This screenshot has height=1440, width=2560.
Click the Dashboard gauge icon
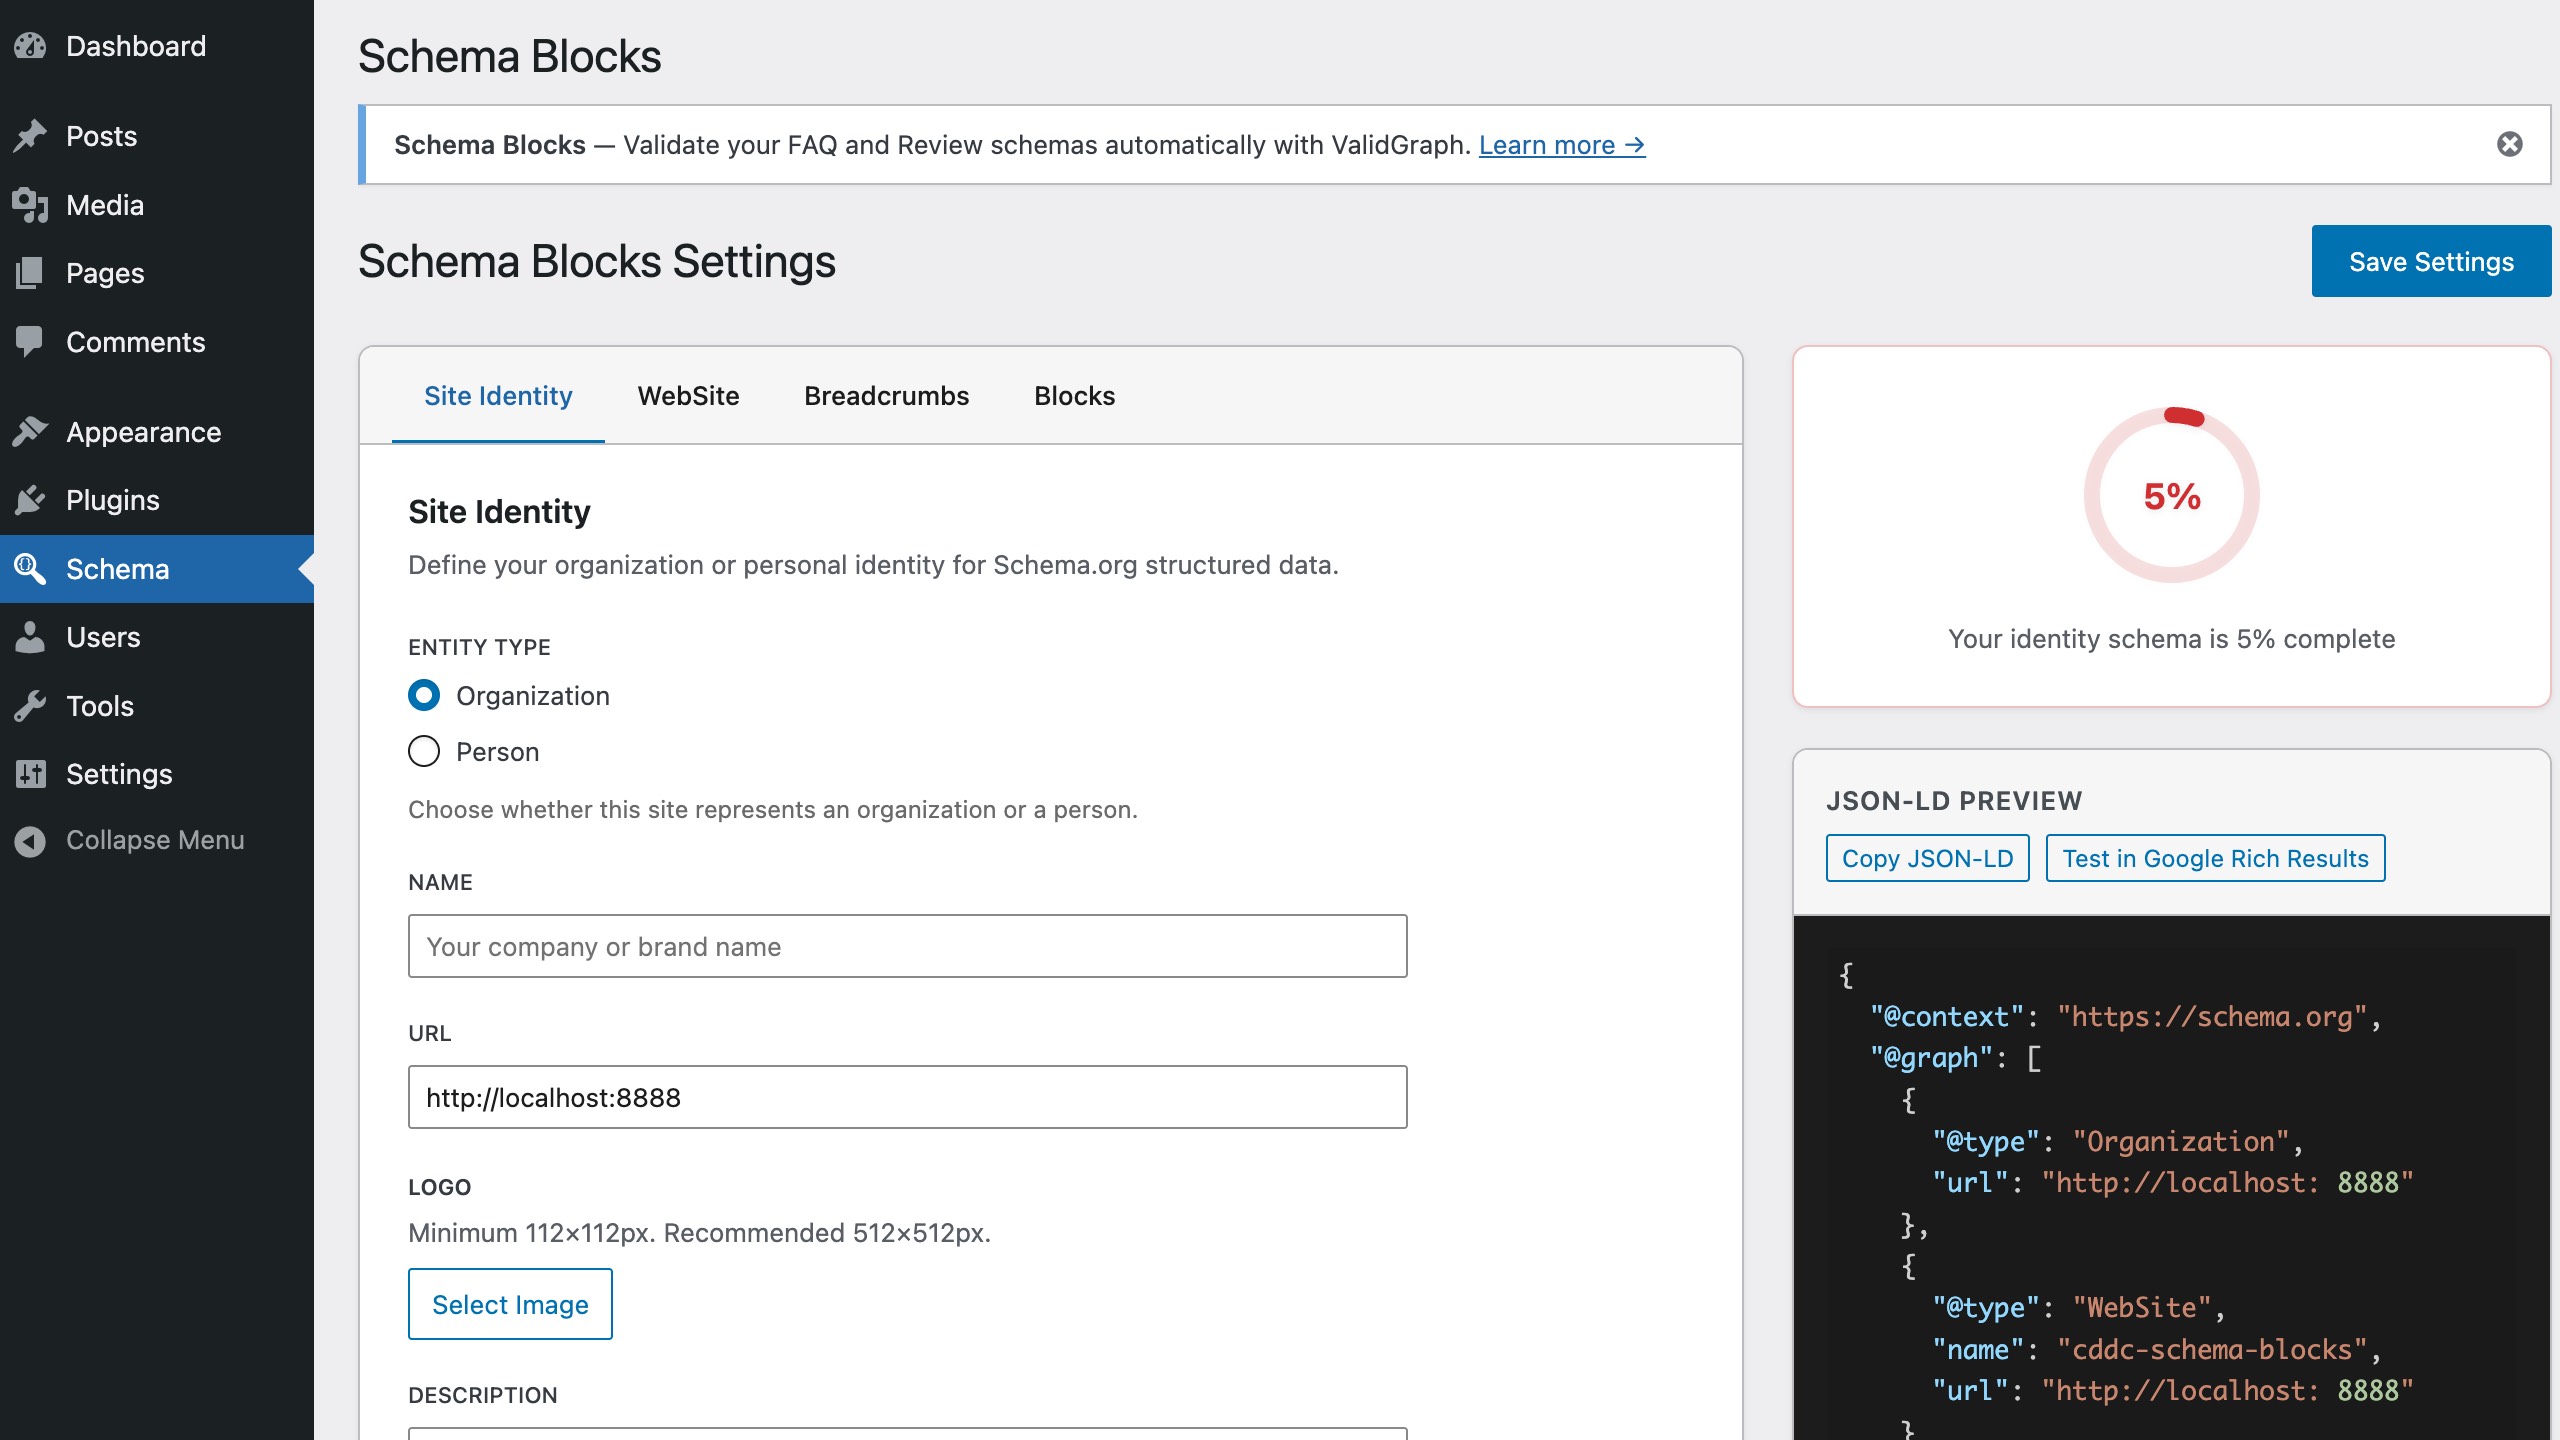[x=30, y=46]
